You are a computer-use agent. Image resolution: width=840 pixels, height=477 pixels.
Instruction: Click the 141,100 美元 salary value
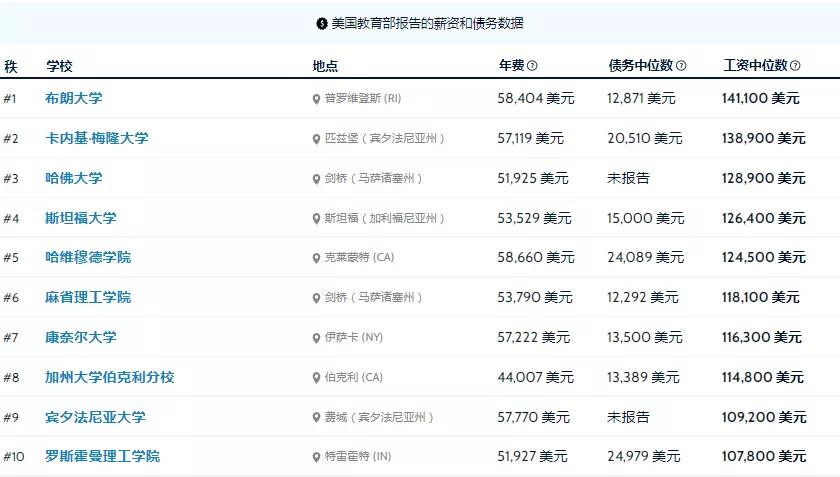tap(761, 98)
